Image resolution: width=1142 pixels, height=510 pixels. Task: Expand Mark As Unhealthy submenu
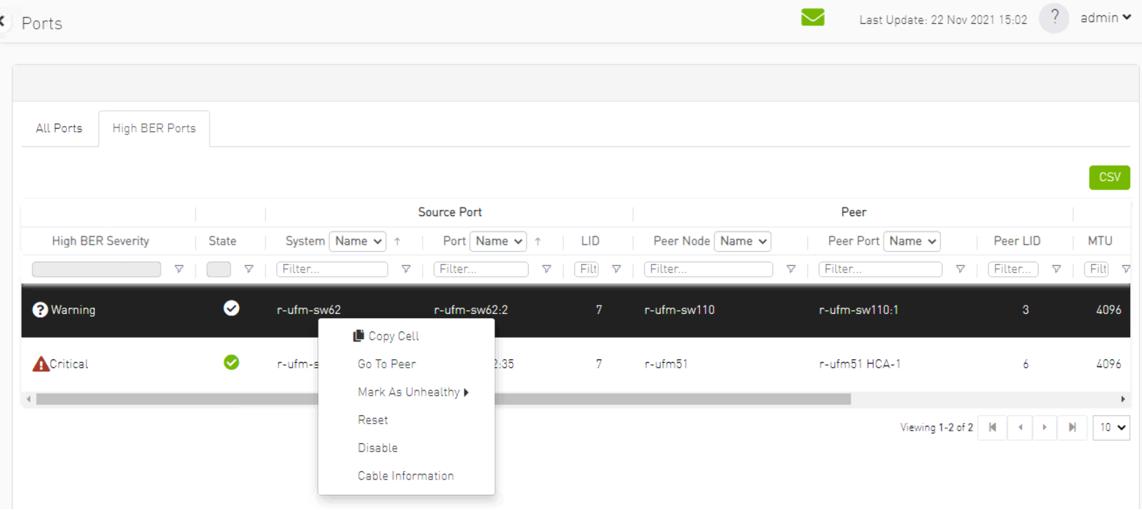coord(412,392)
